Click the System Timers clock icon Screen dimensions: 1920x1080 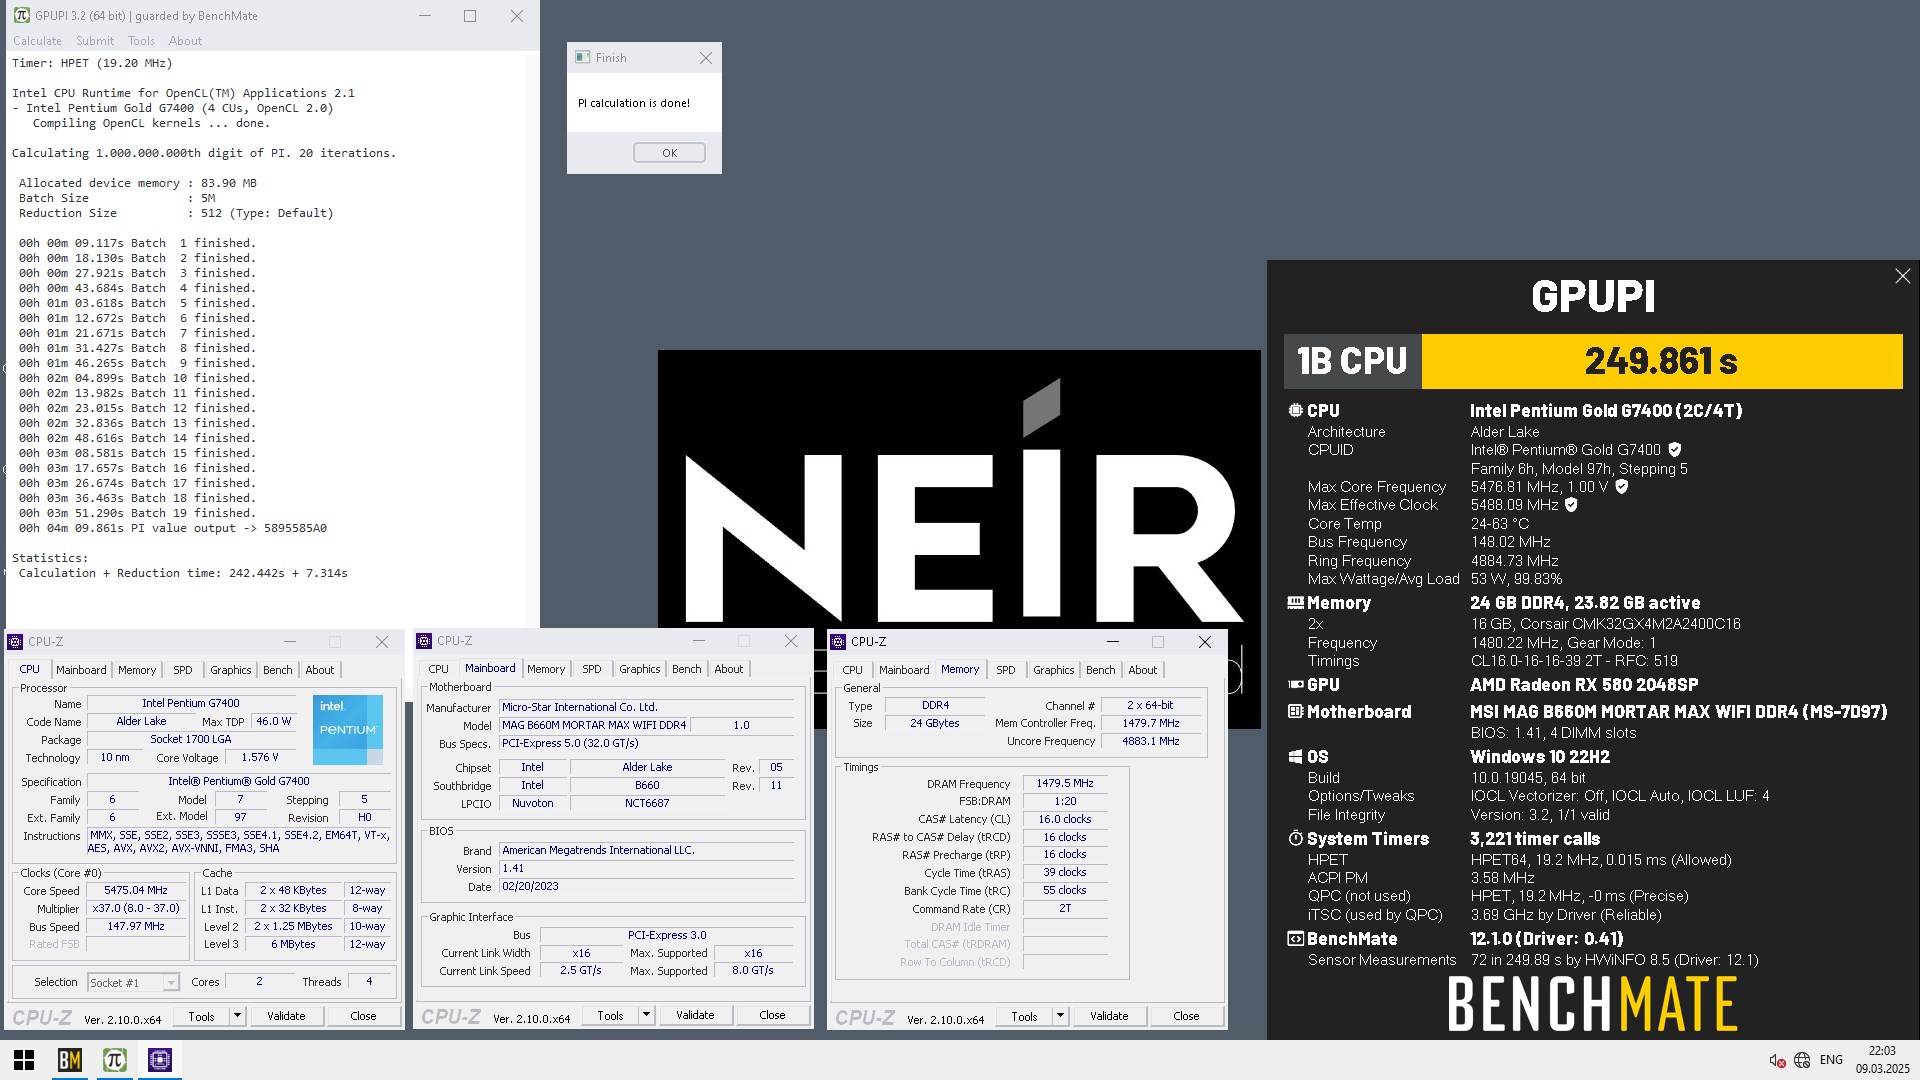point(1295,838)
